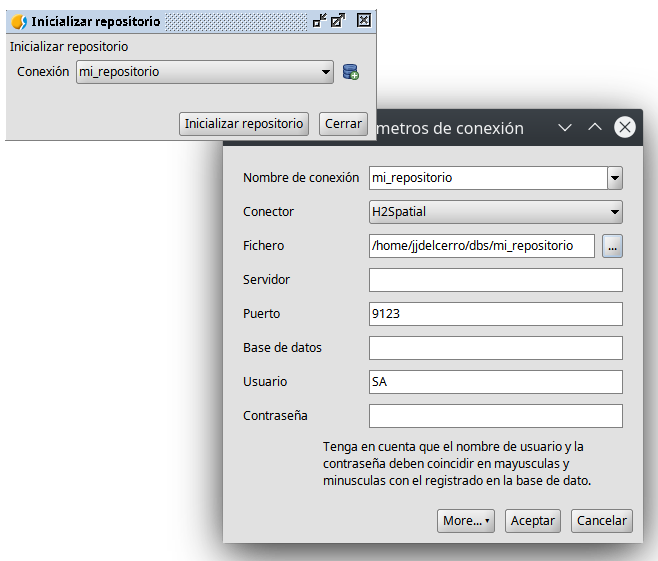Maximize the Inicializar repositorio panel
The image size is (658, 561).
338,20
